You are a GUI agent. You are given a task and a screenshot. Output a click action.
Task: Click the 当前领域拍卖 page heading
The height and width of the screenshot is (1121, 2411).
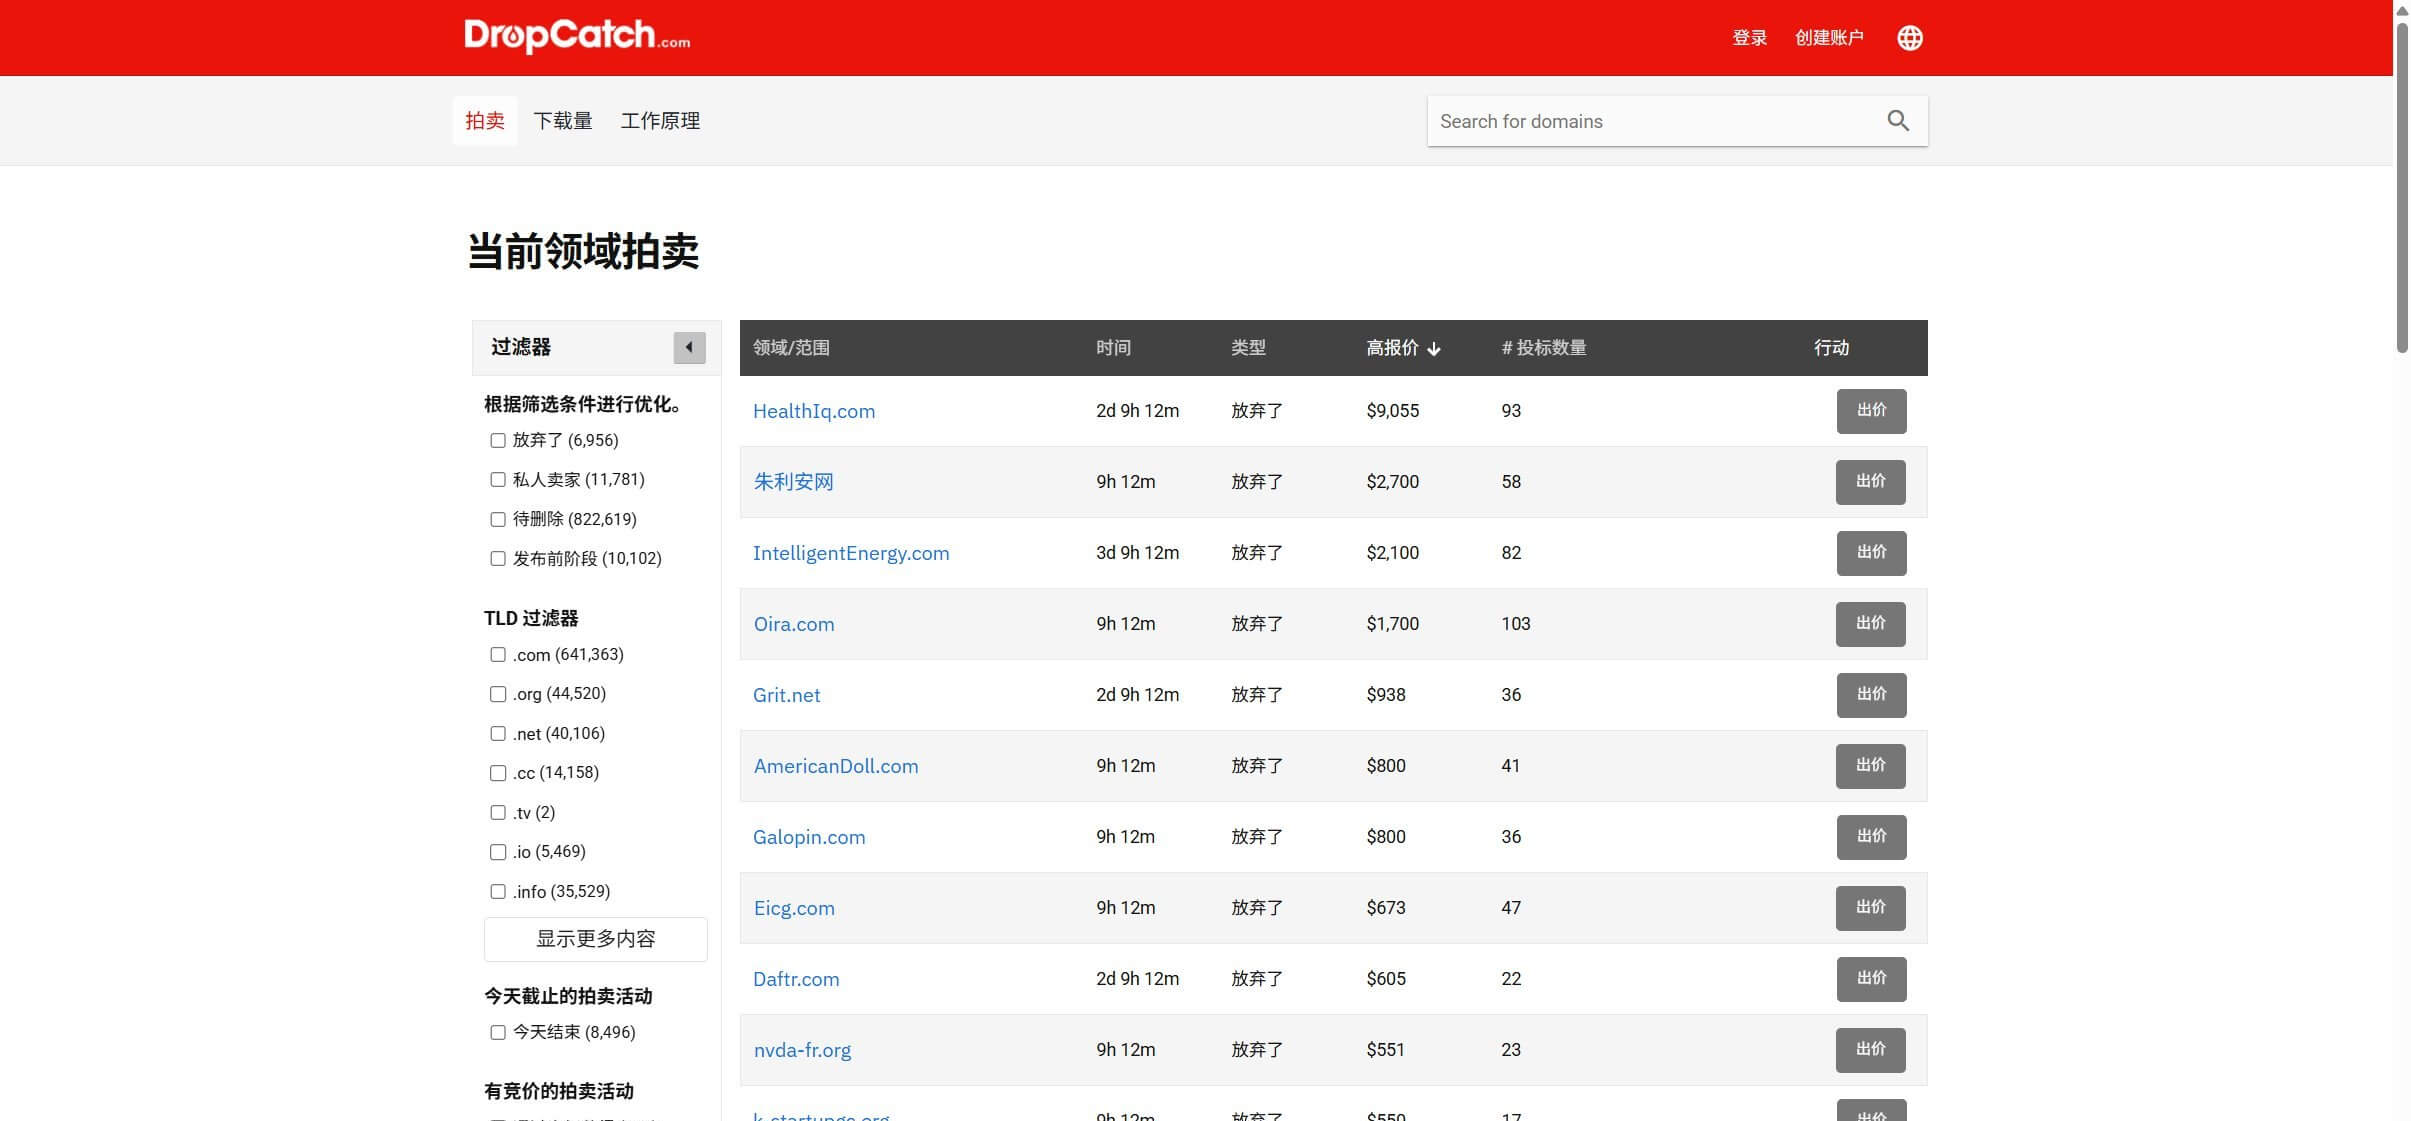(583, 251)
